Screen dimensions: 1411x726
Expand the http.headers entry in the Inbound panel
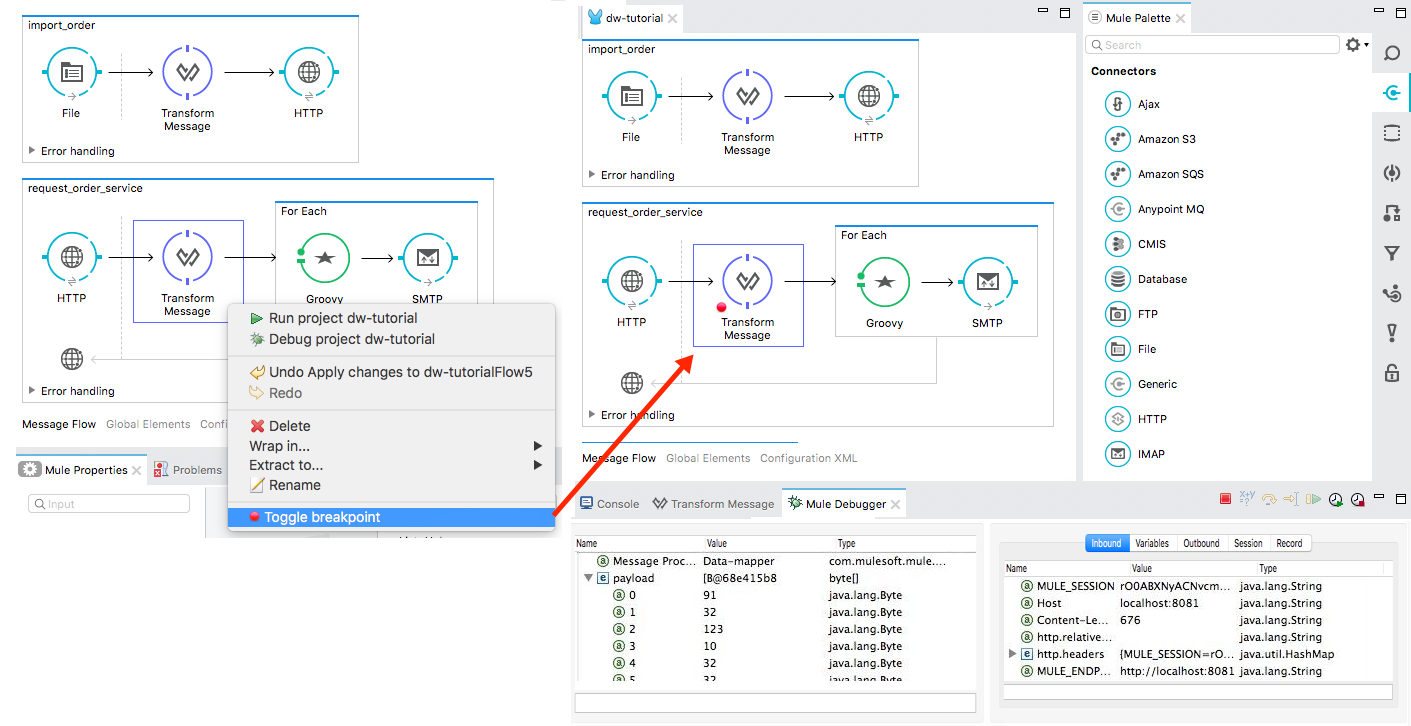click(1012, 653)
